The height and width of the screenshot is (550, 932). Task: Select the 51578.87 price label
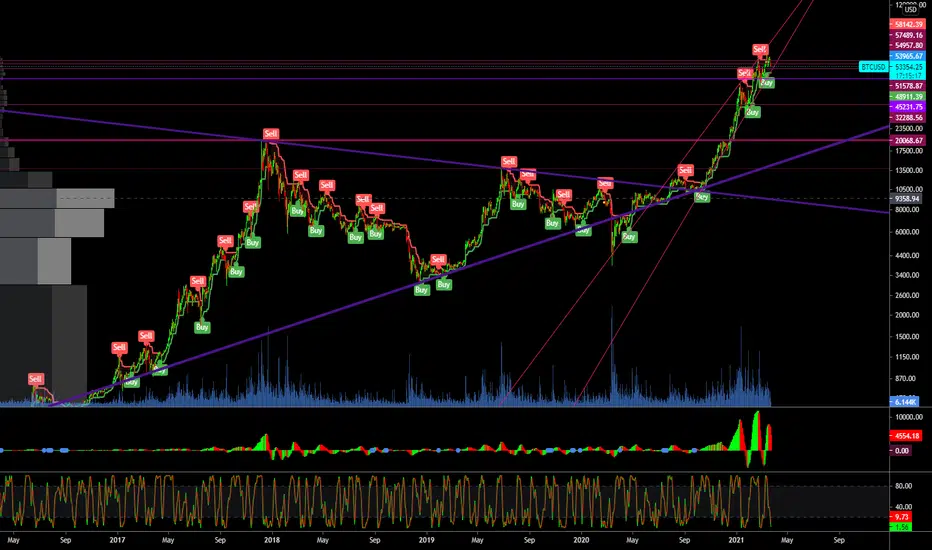[907, 86]
